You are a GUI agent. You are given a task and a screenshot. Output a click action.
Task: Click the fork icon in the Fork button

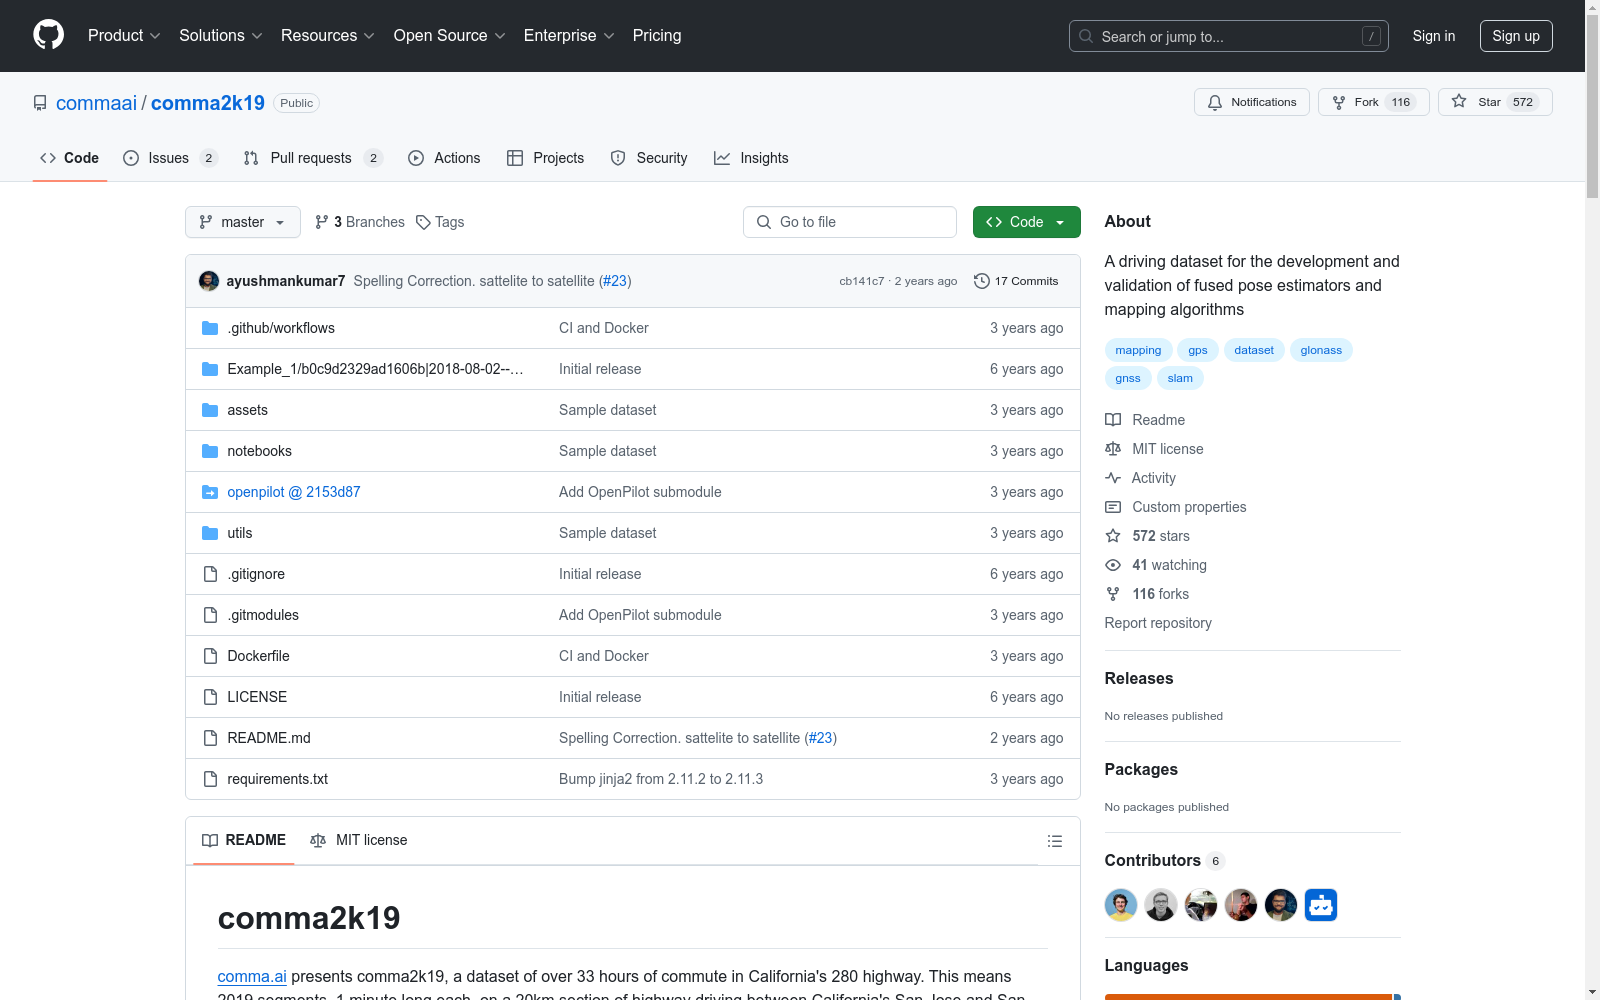pyautogui.click(x=1339, y=102)
